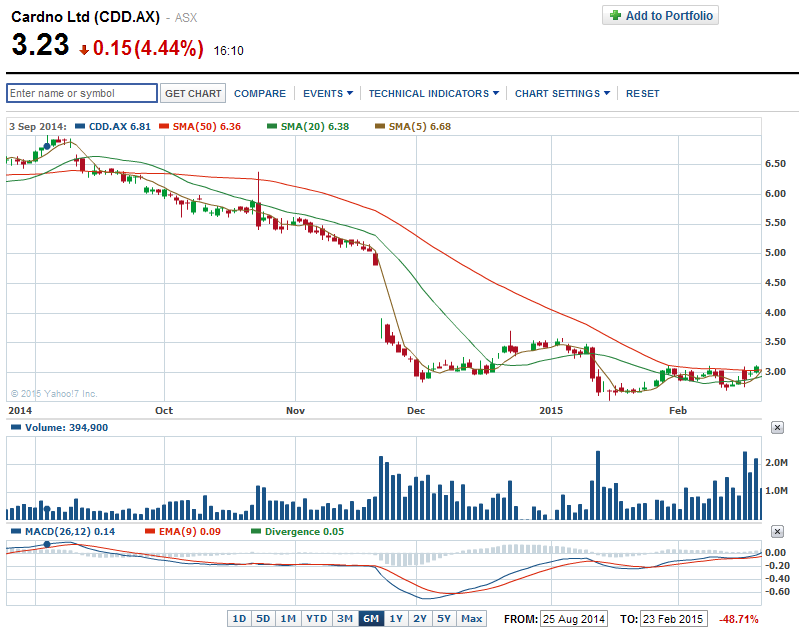Click the 0.15(4.44%) price change text
The width and height of the screenshot is (799, 629).
coord(148,48)
